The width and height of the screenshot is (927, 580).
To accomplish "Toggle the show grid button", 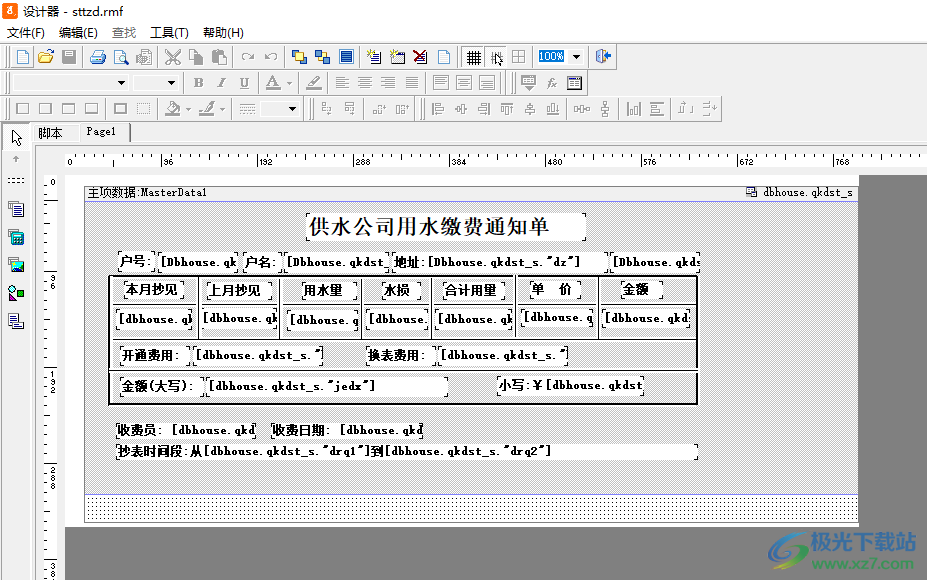I will click(x=474, y=57).
